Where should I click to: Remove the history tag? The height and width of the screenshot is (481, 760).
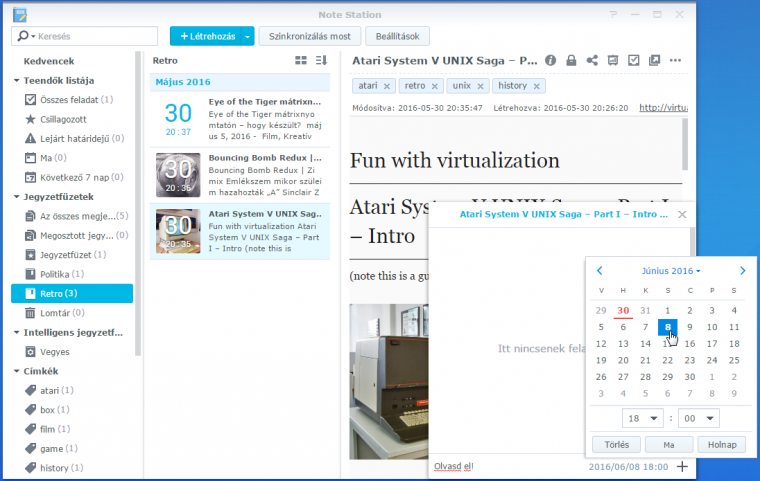point(537,86)
